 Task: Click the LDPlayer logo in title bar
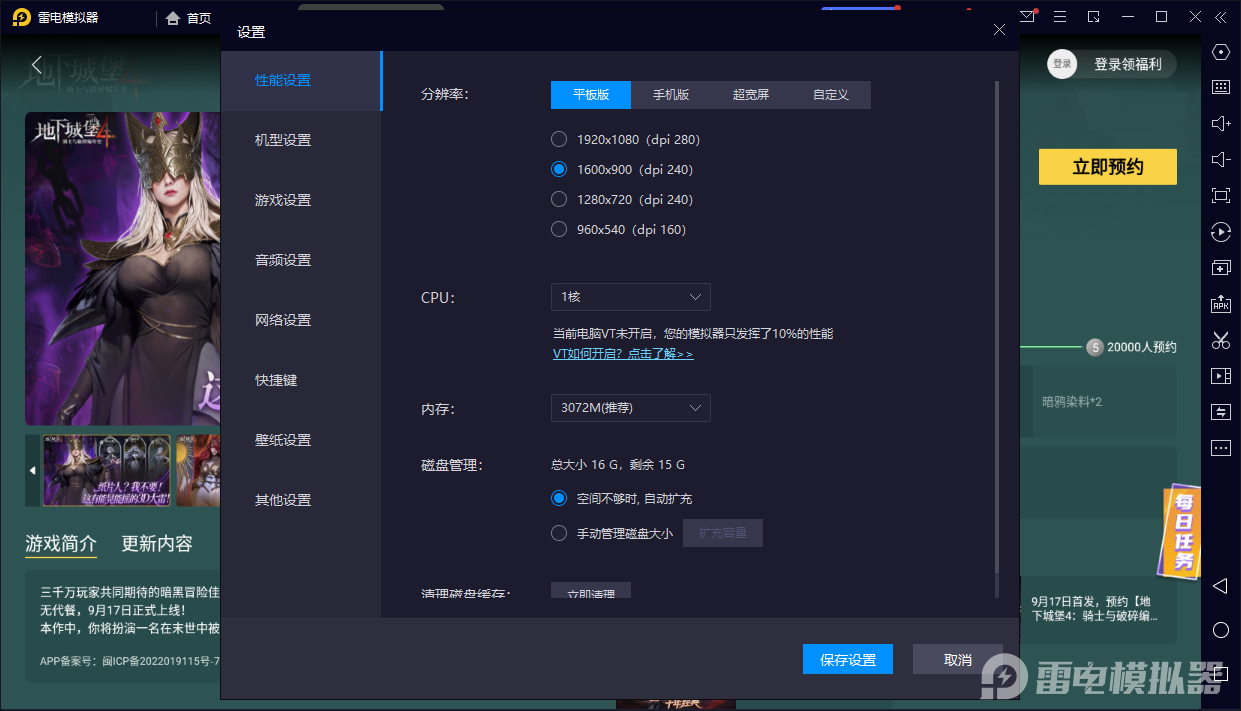pyautogui.click(x=21, y=17)
